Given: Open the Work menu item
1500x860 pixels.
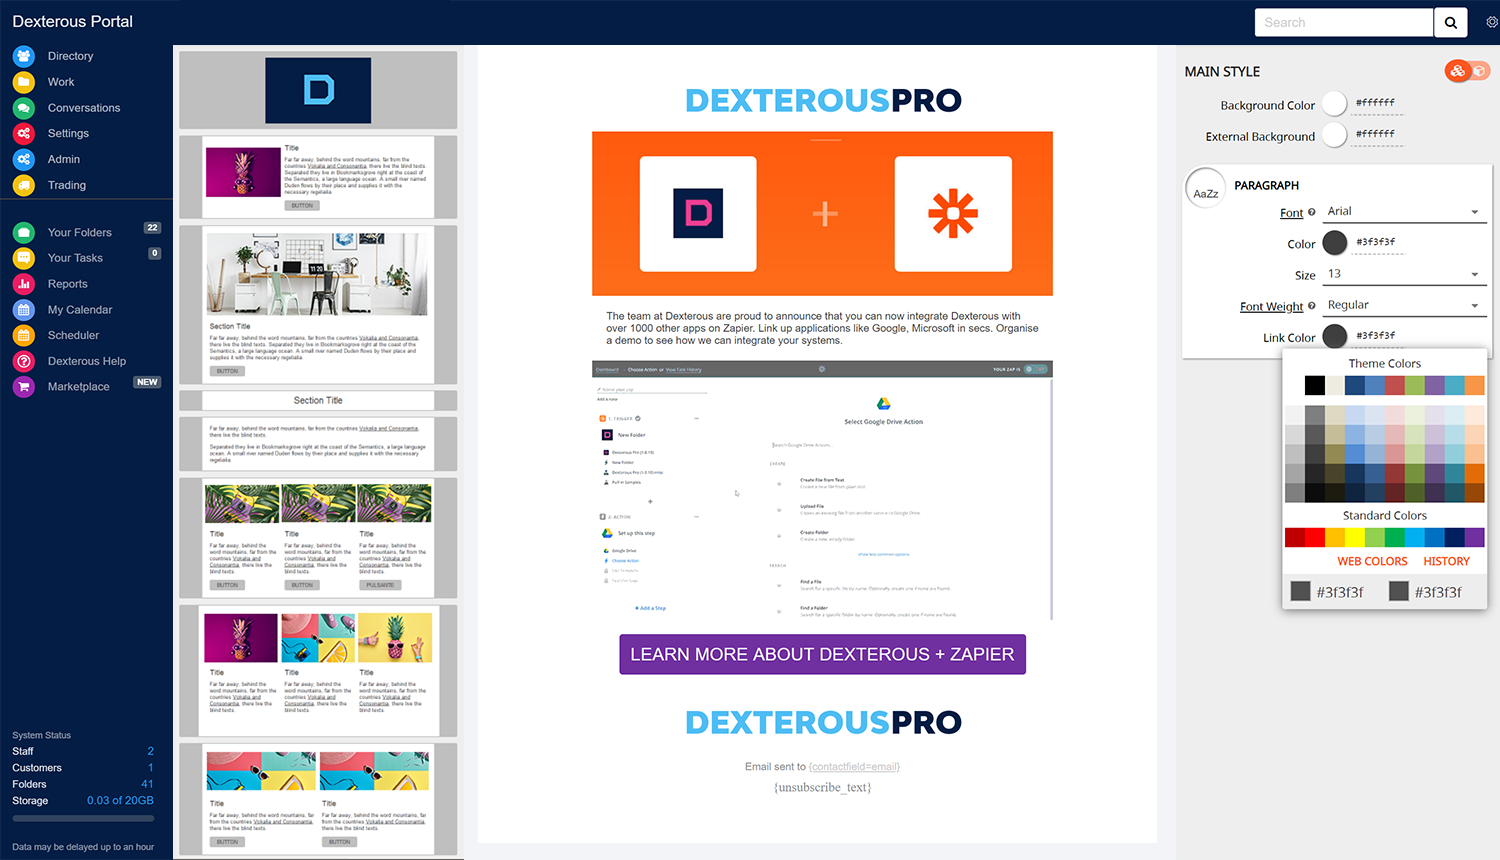Looking at the screenshot, I should pyautogui.click(x=61, y=82).
